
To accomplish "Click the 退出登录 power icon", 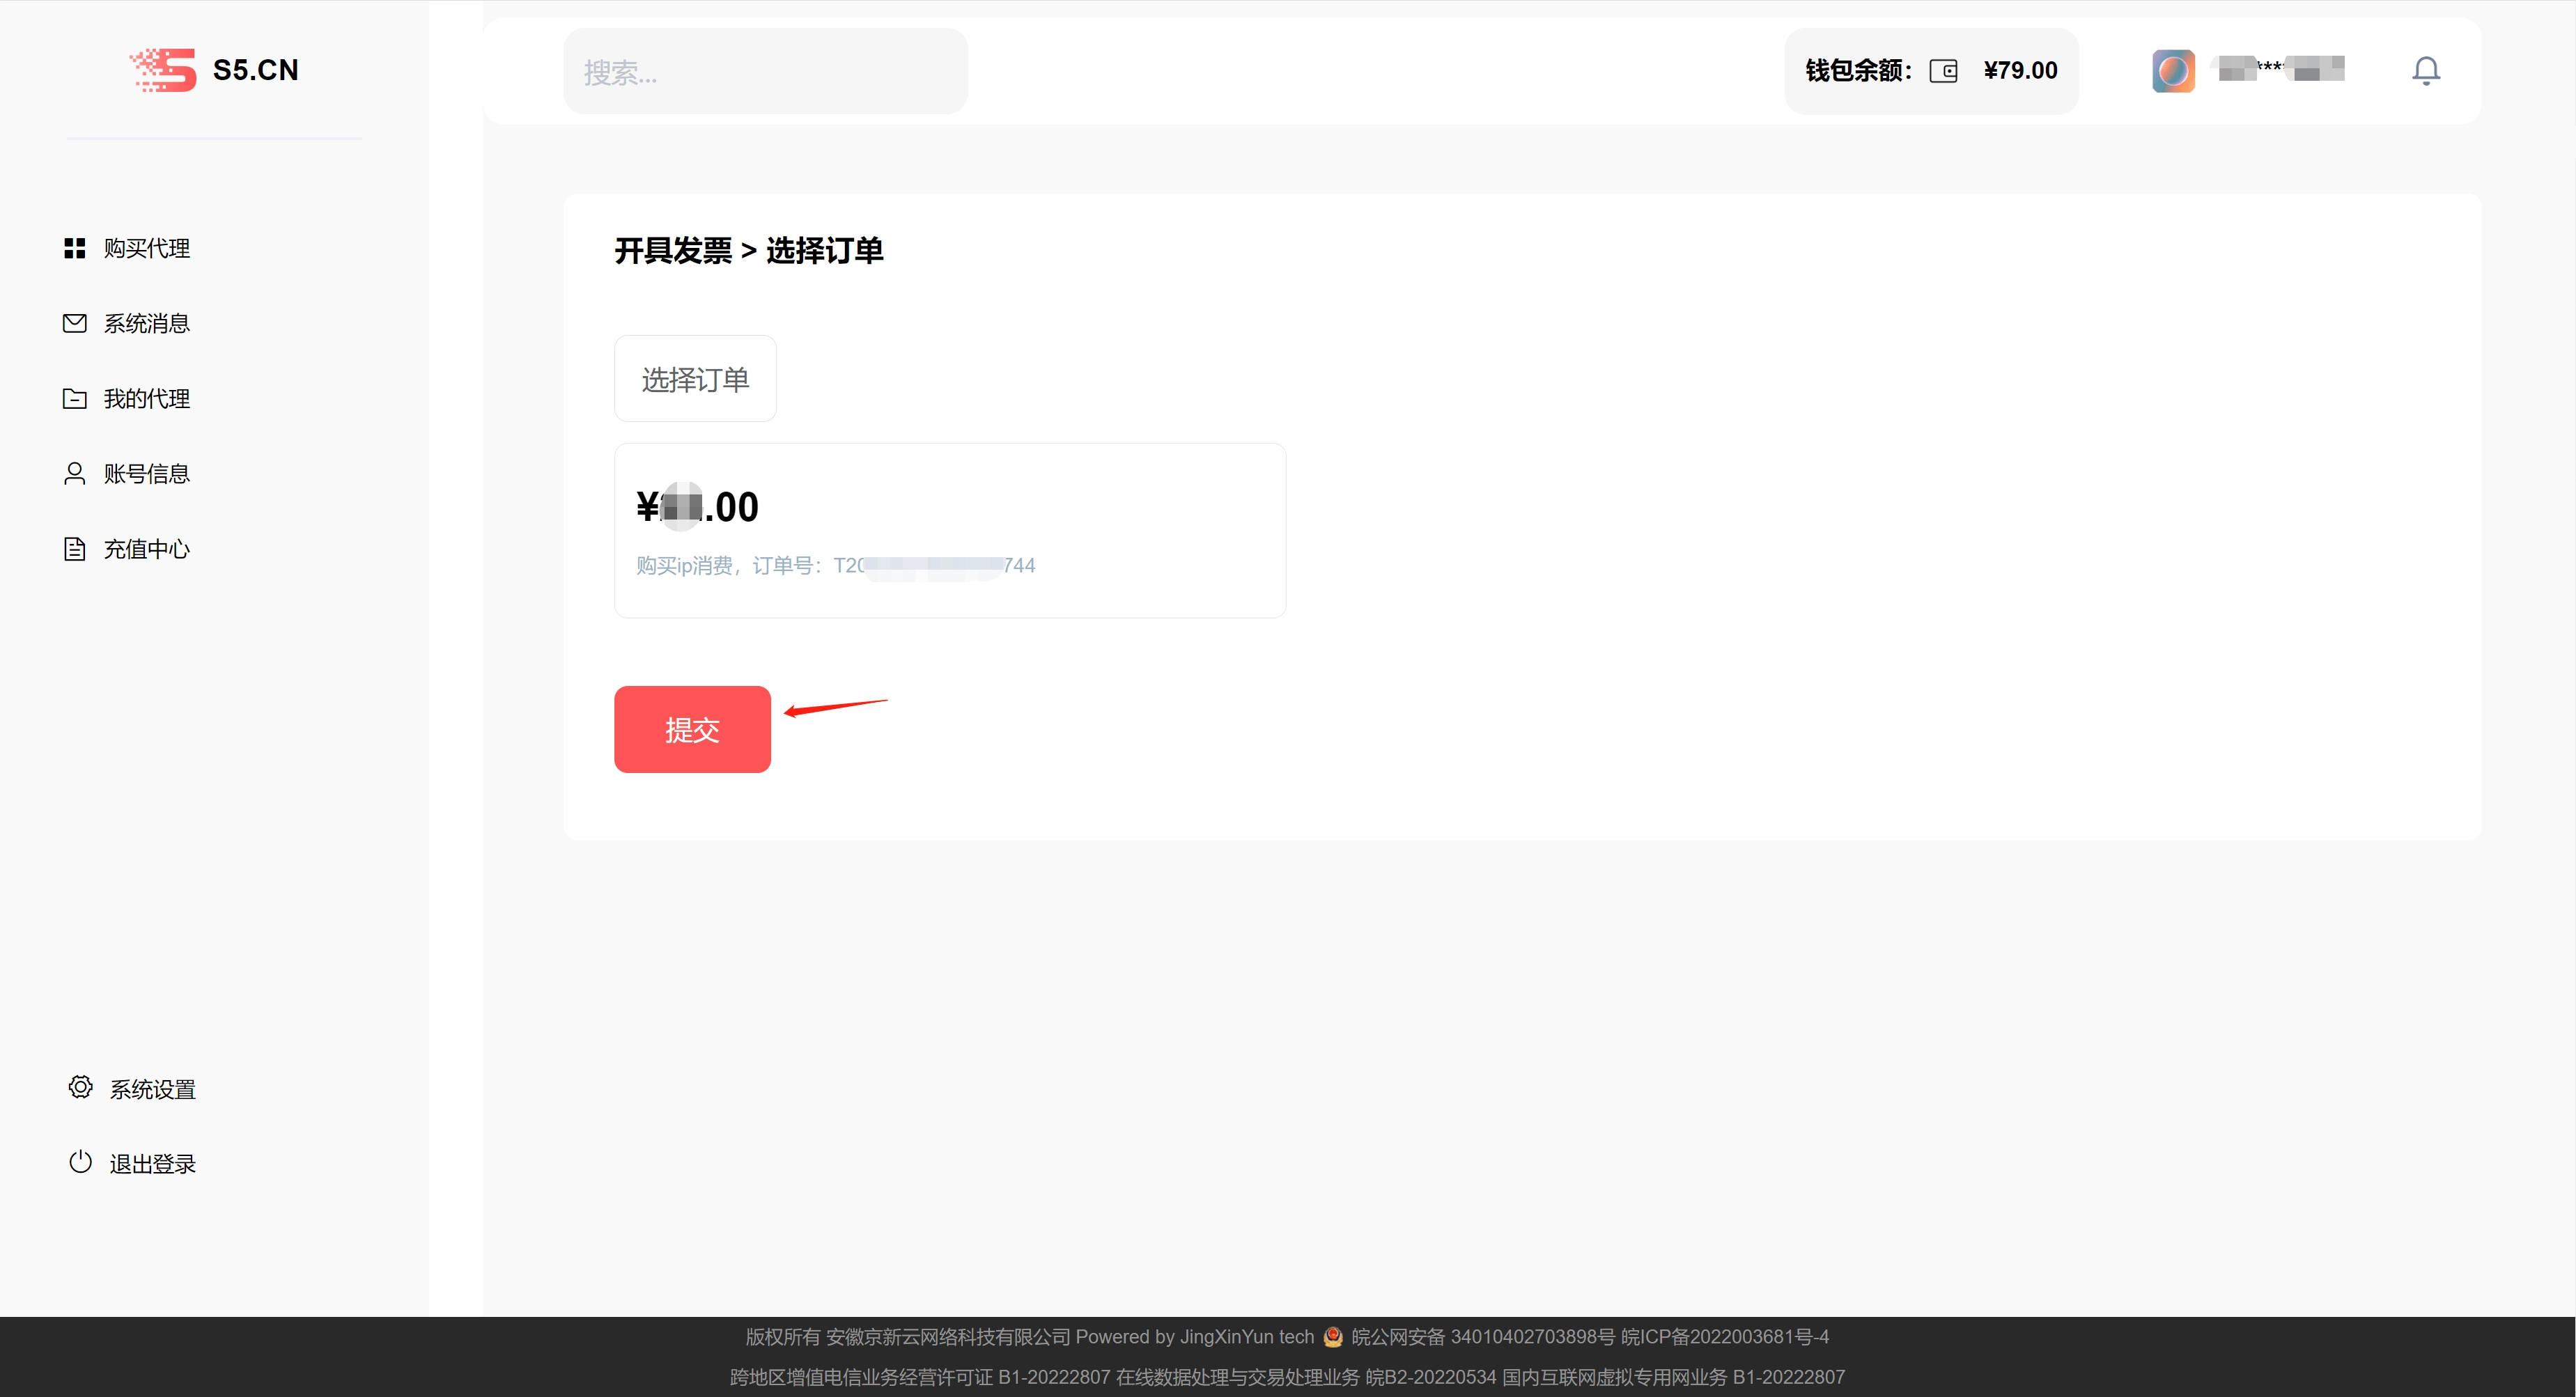I will pyautogui.click(x=80, y=1162).
